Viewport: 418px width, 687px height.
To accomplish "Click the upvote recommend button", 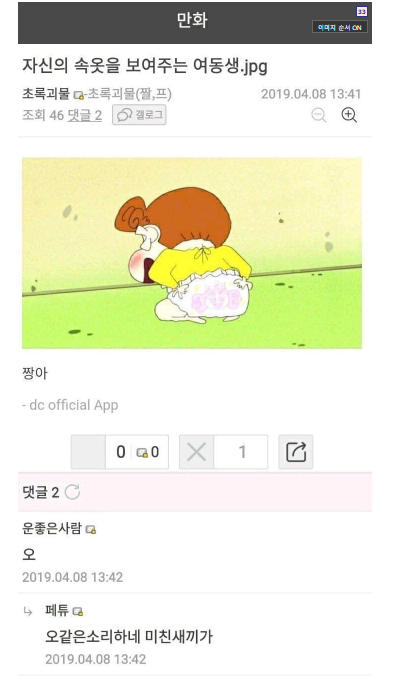I will coord(88,452).
